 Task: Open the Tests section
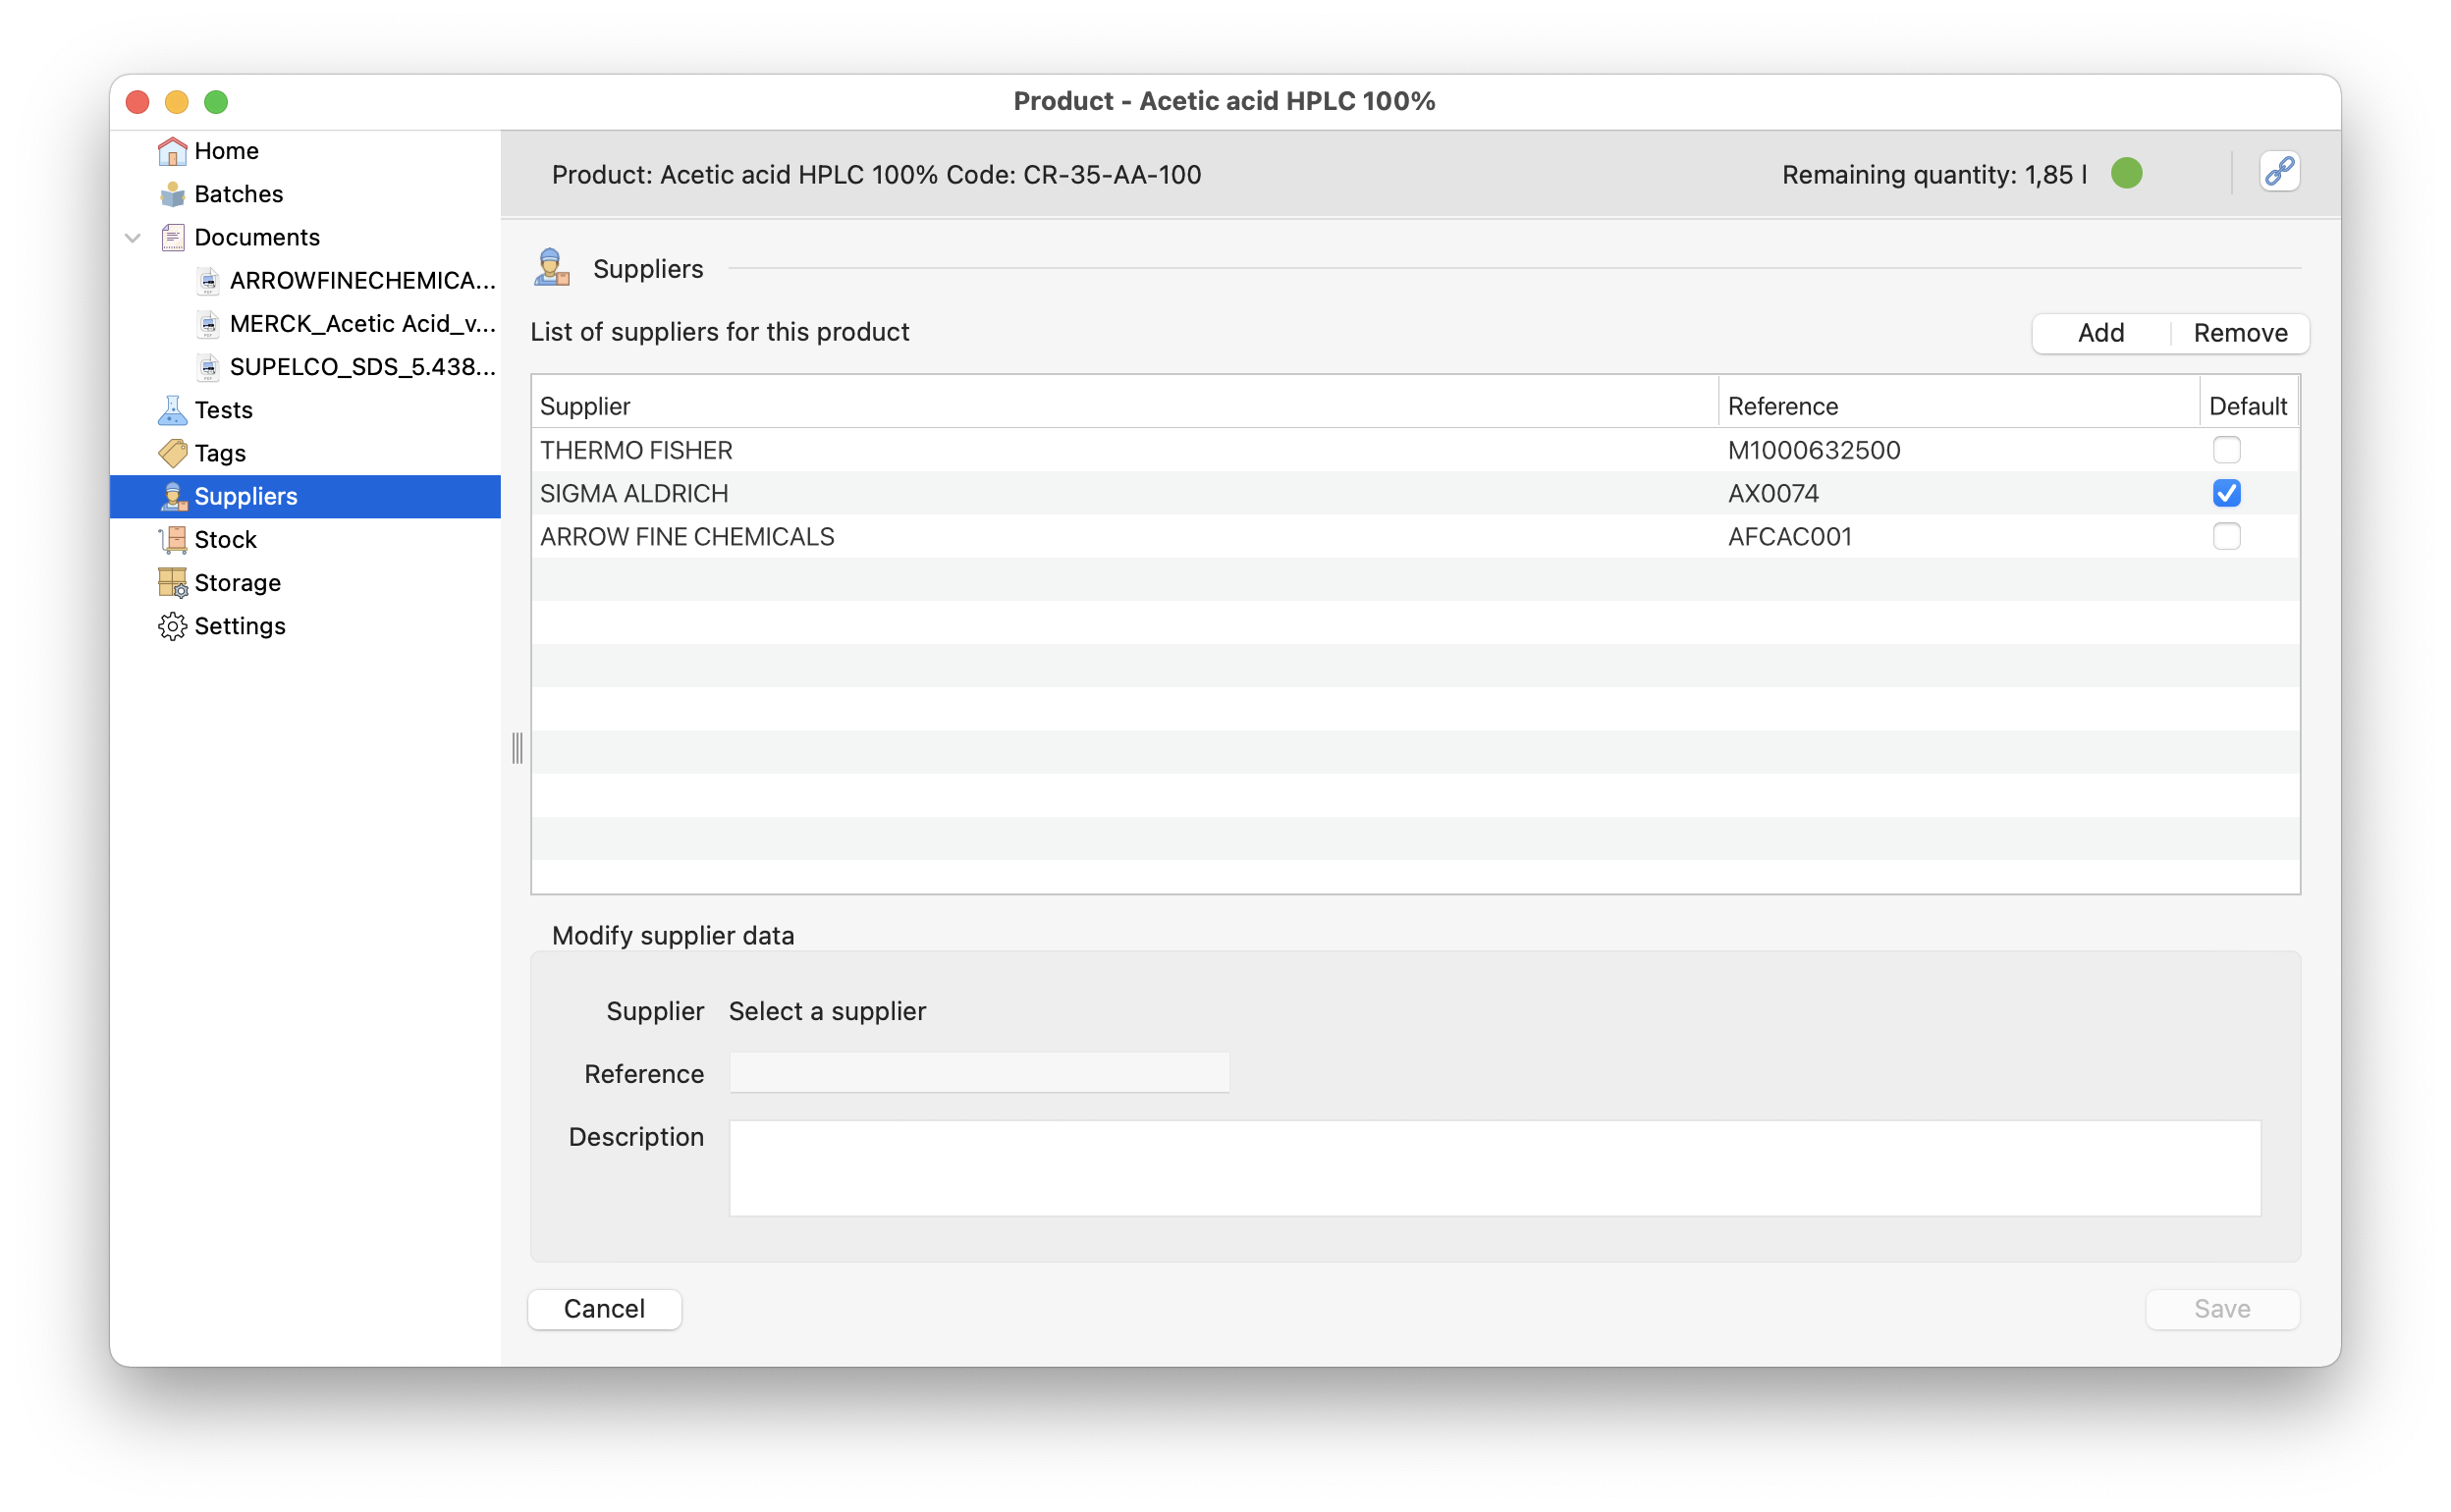tap(223, 410)
